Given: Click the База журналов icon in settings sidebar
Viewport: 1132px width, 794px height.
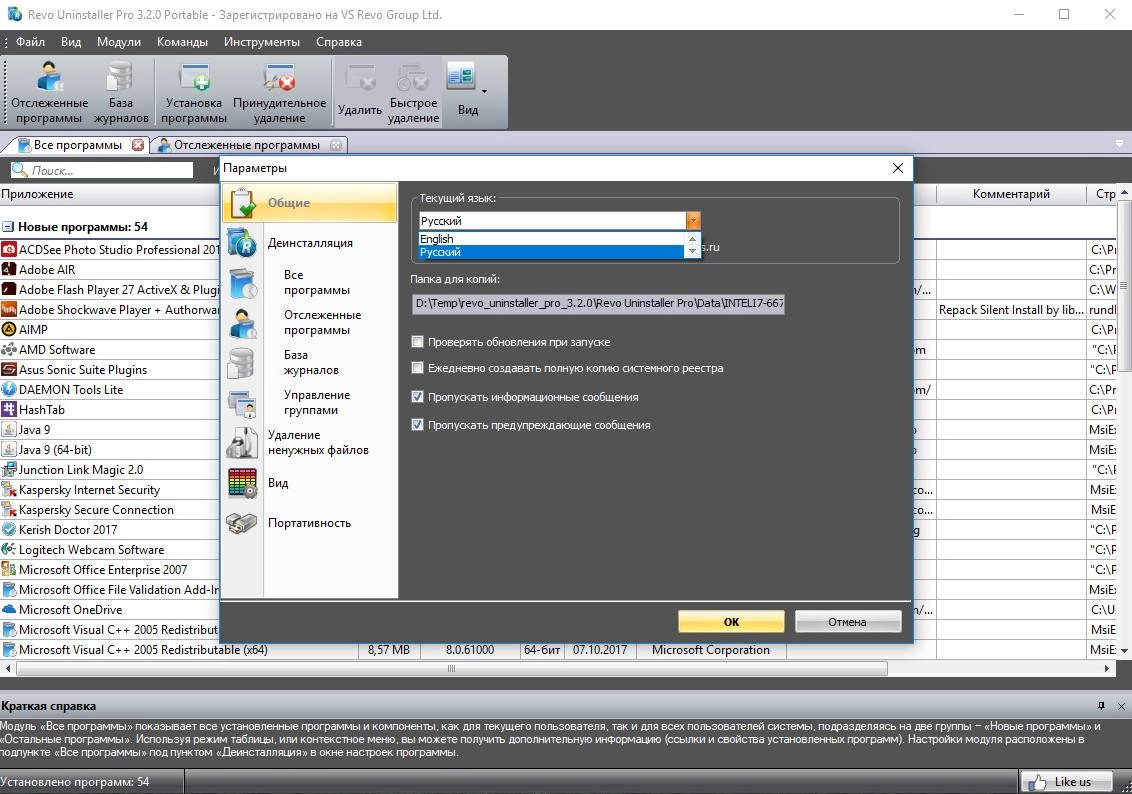Looking at the screenshot, I should [x=242, y=362].
